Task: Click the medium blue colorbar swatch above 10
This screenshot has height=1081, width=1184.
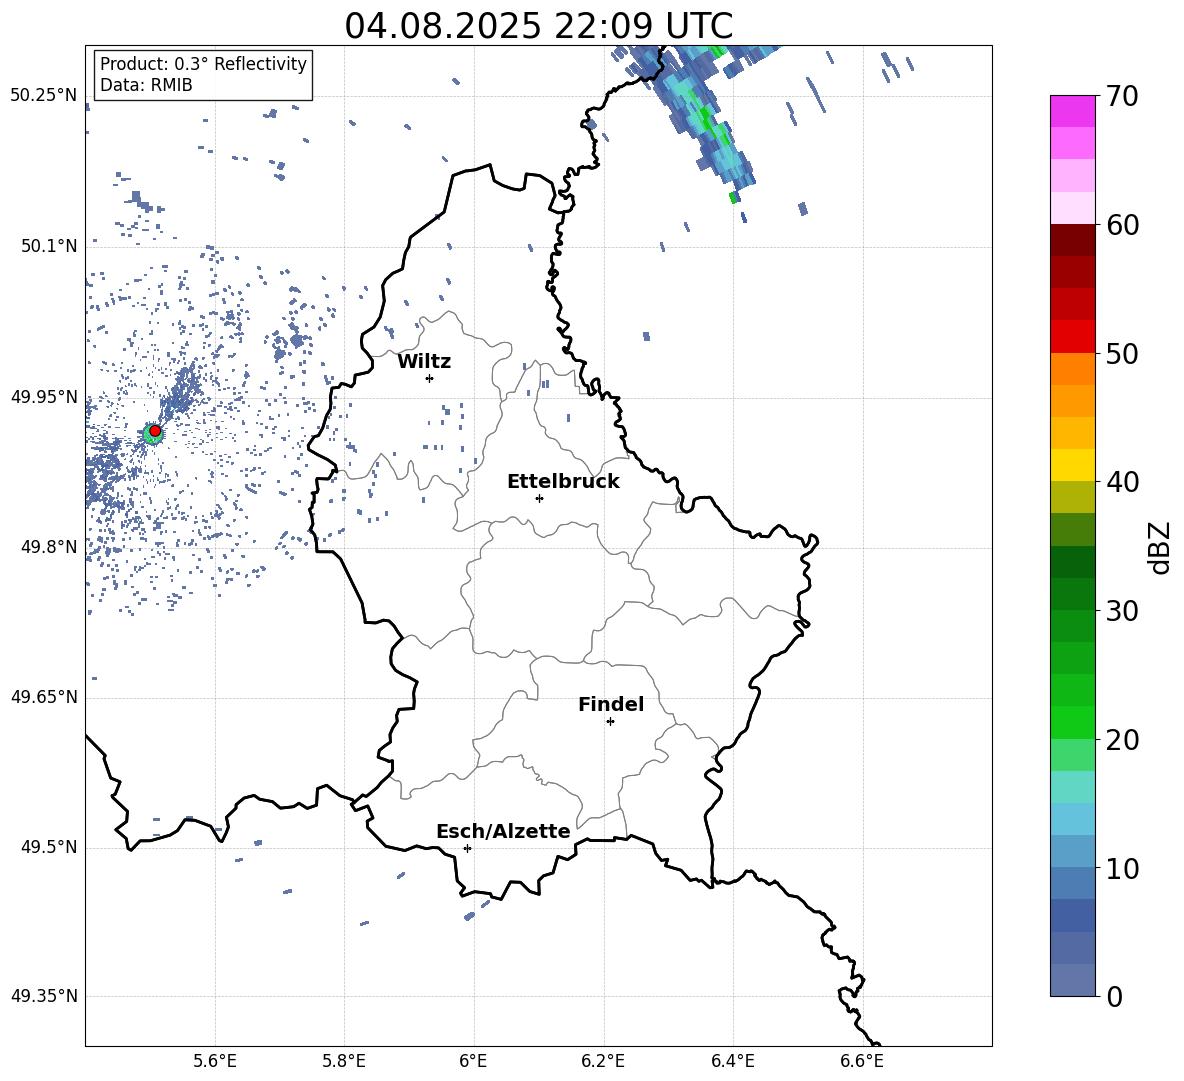Action: [1073, 851]
